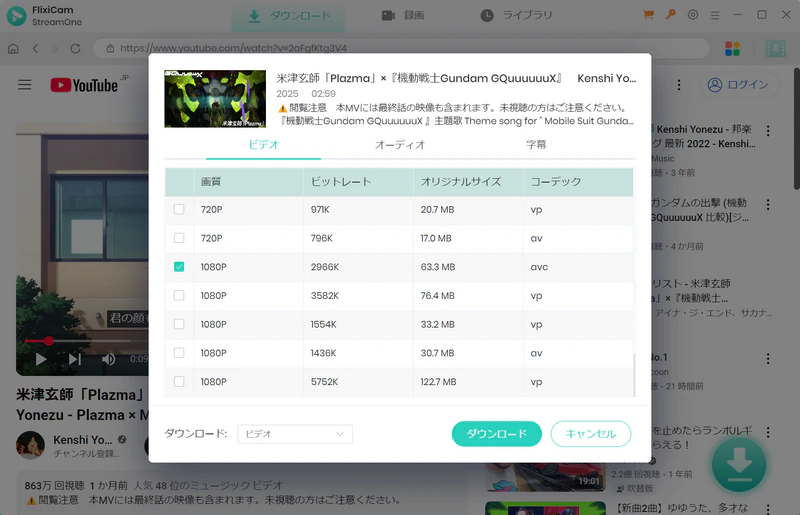The width and height of the screenshot is (800, 515).
Task: Open the settings gear icon
Action: point(693,15)
